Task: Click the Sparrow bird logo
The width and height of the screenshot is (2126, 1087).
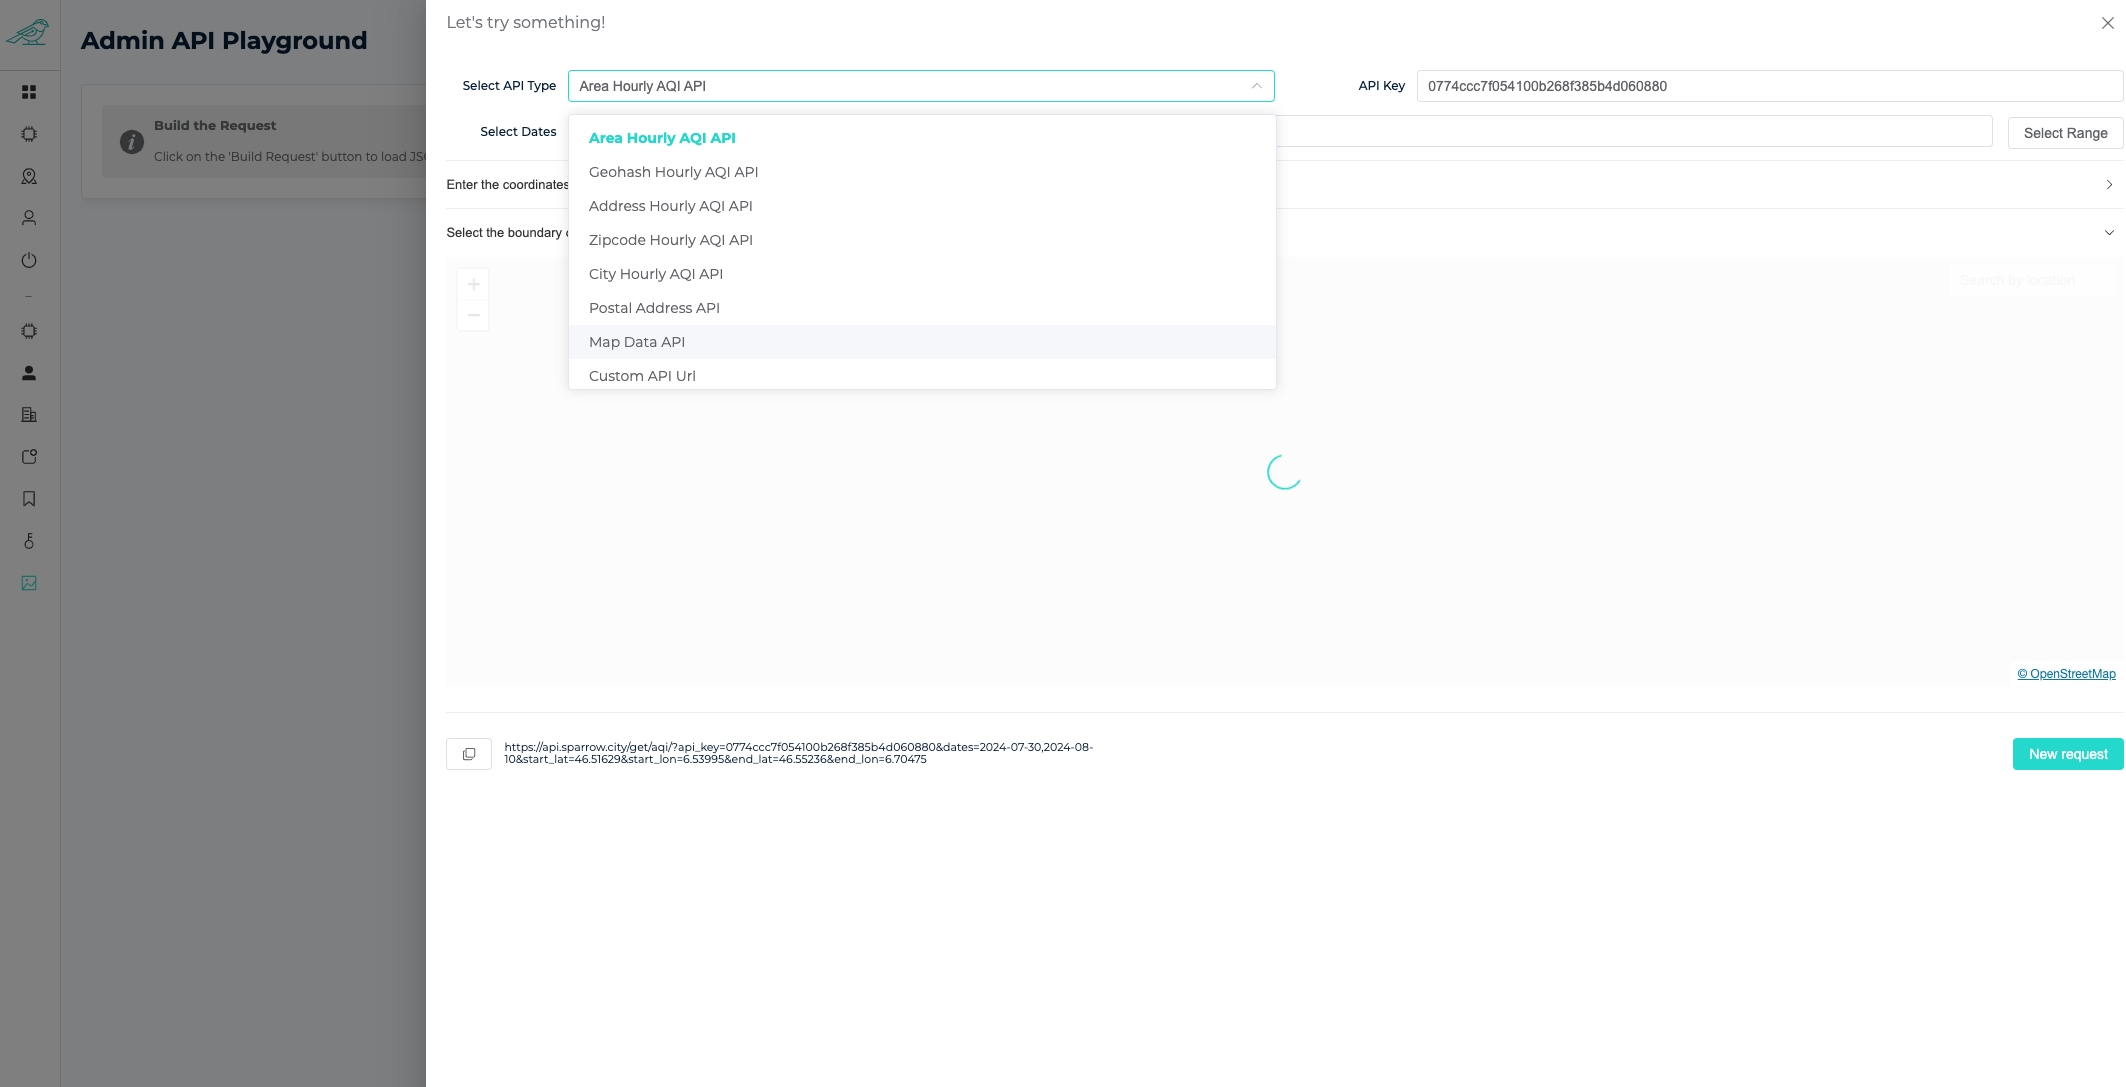Action: [28, 33]
